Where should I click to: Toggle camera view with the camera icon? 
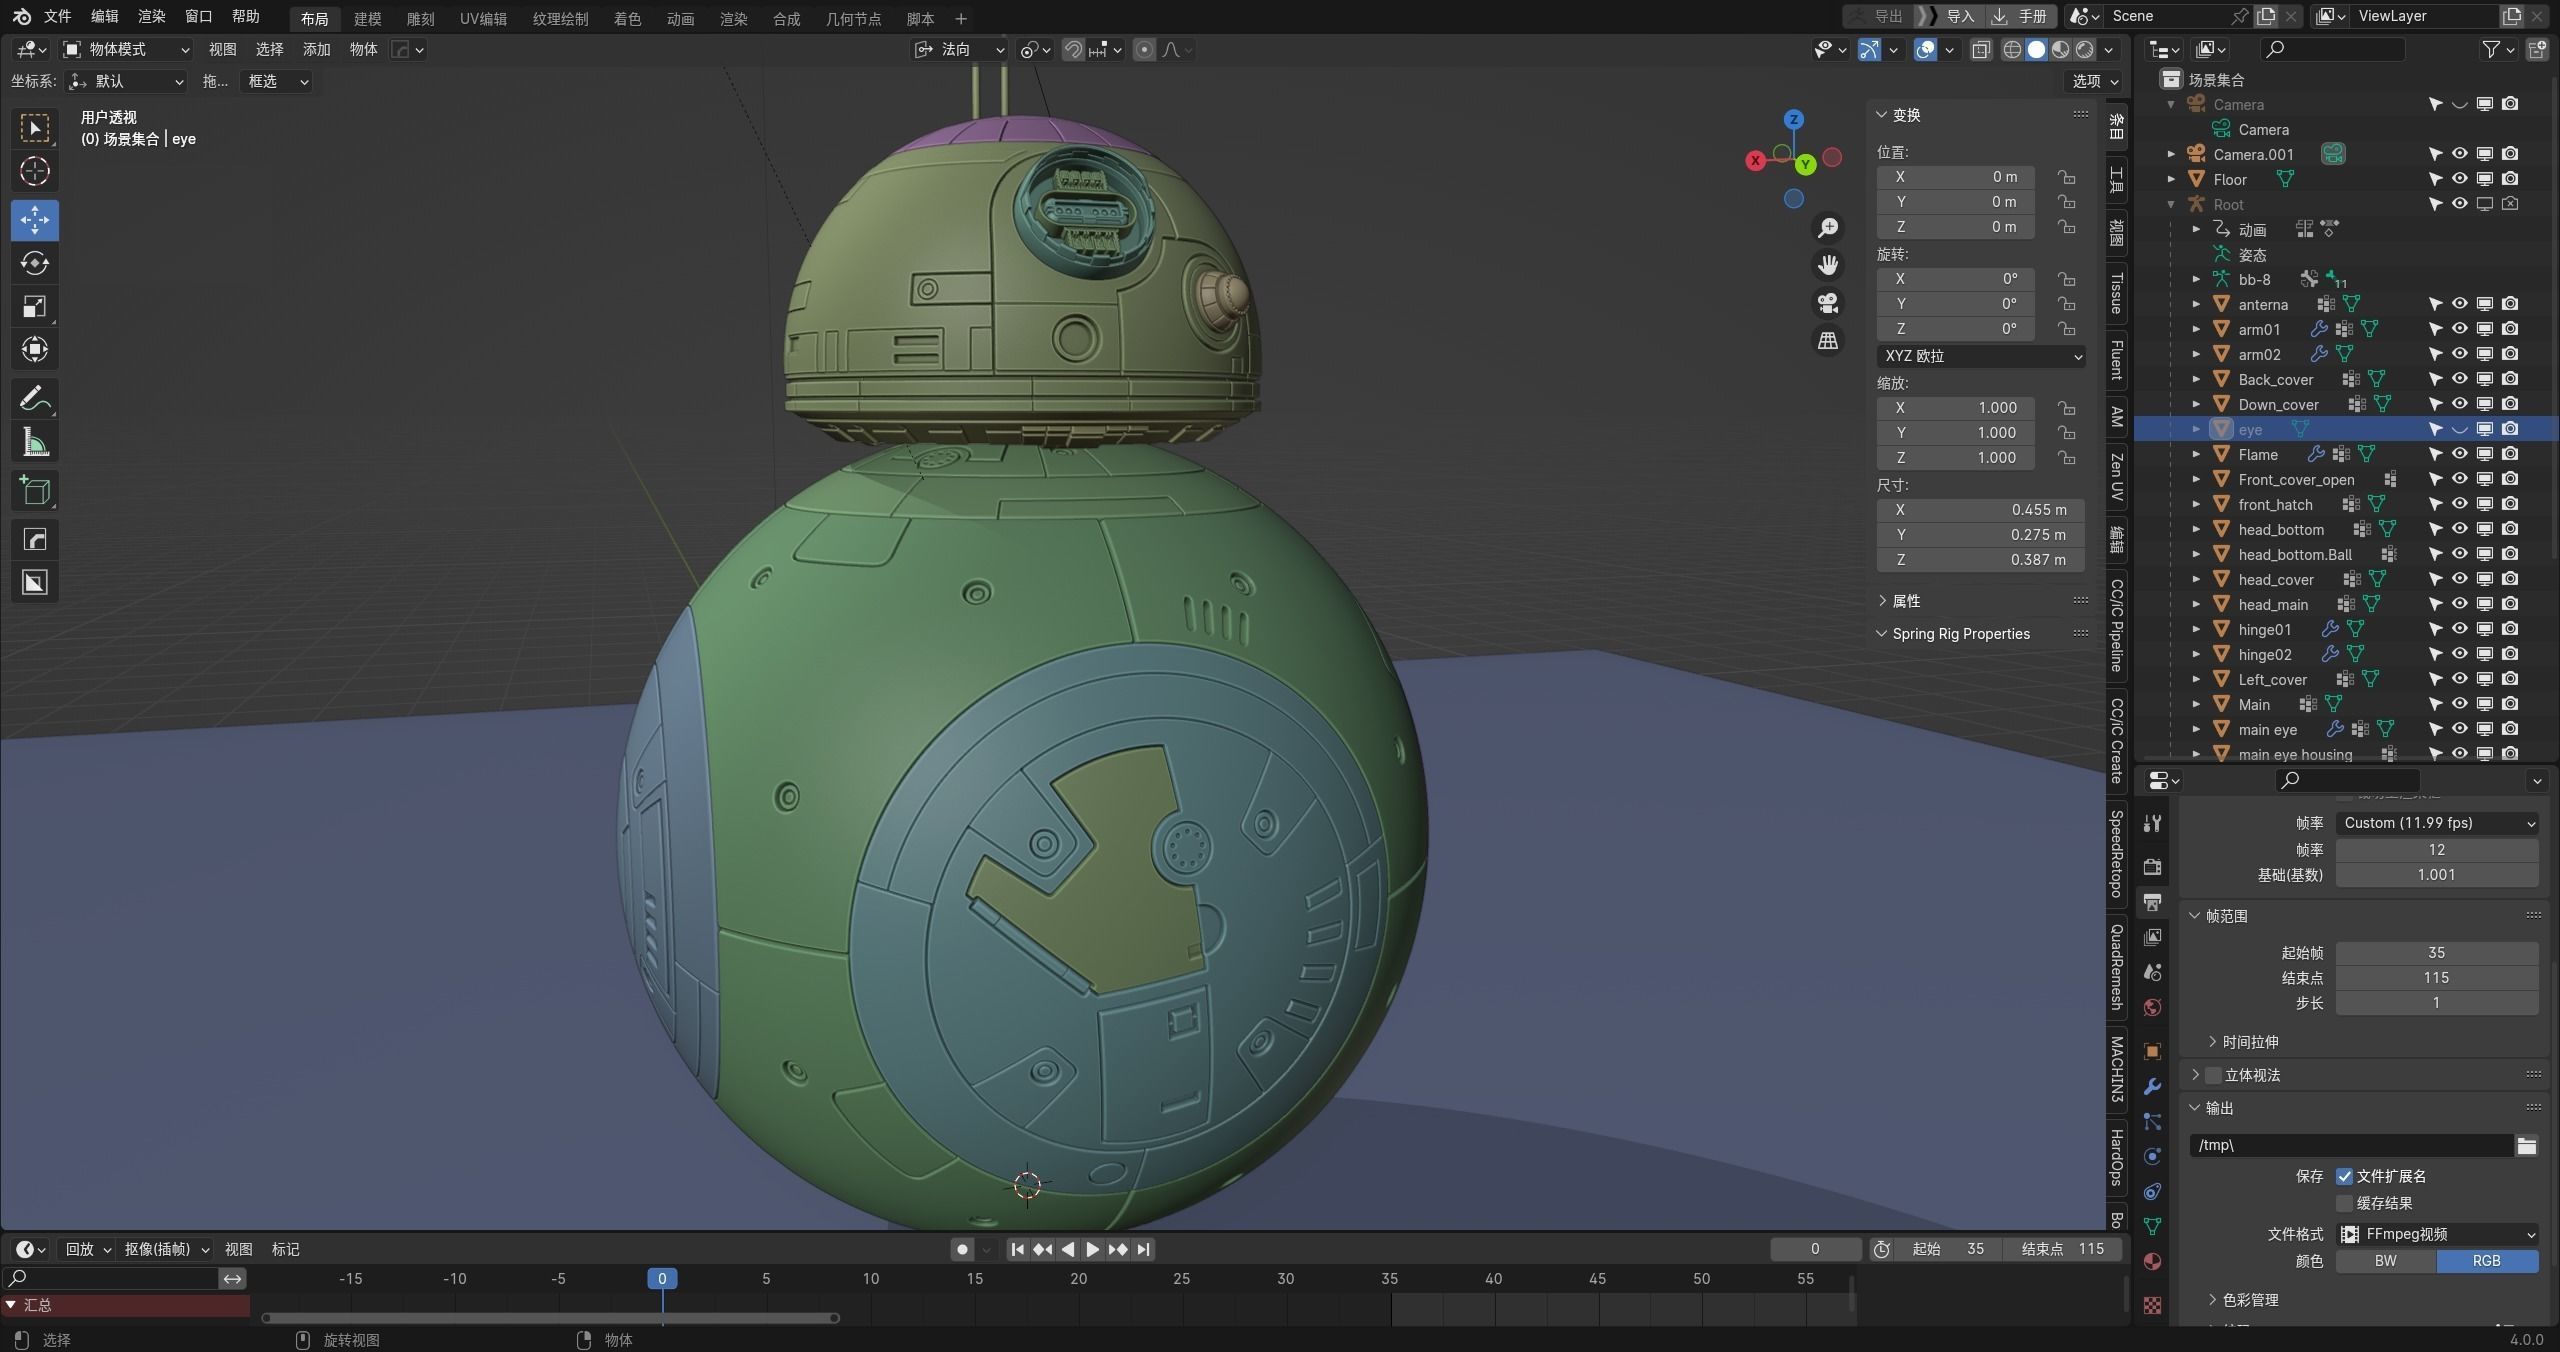coord(1828,303)
